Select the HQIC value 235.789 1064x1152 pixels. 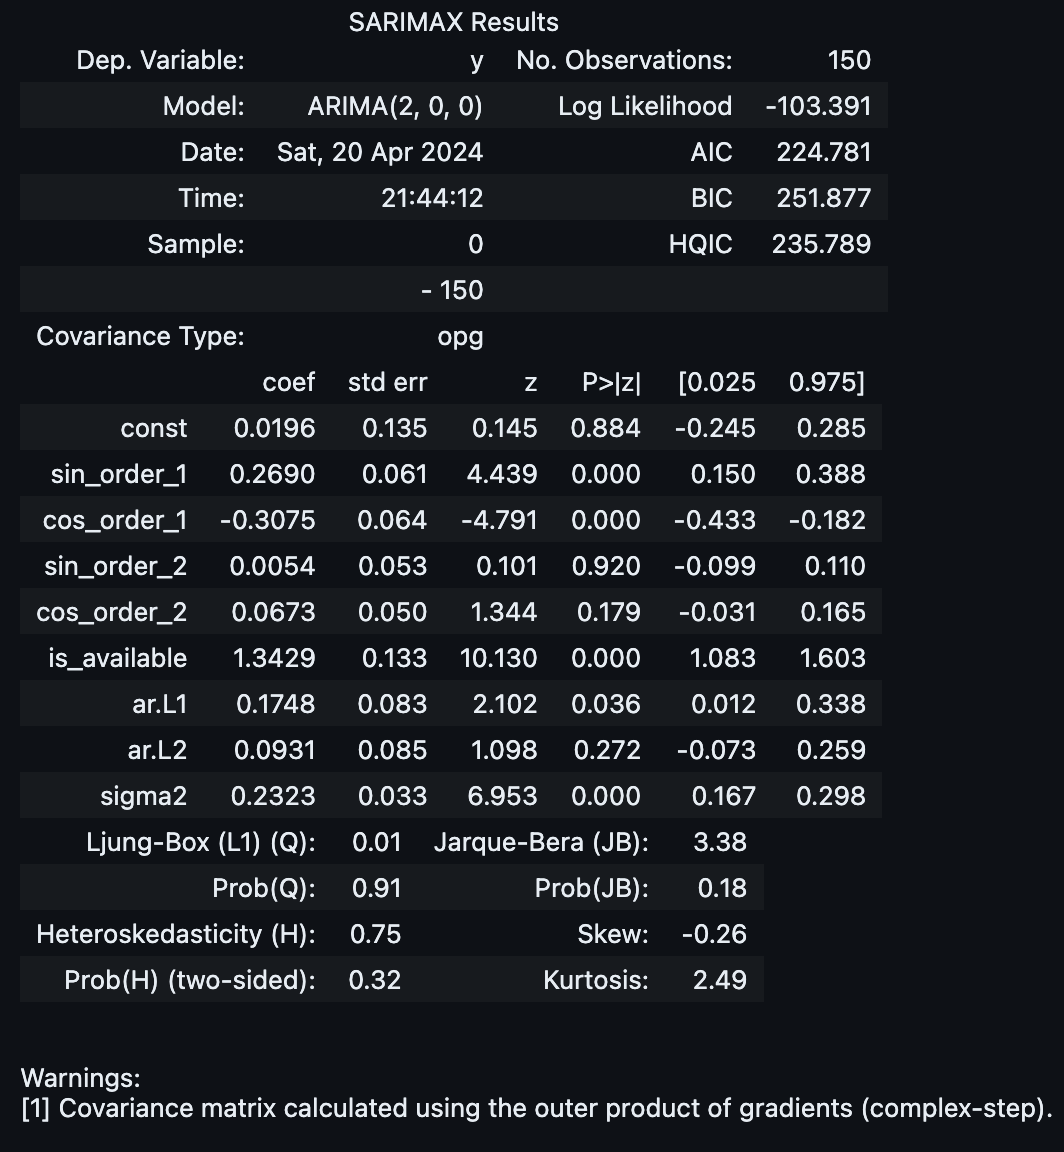[x=822, y=244]
